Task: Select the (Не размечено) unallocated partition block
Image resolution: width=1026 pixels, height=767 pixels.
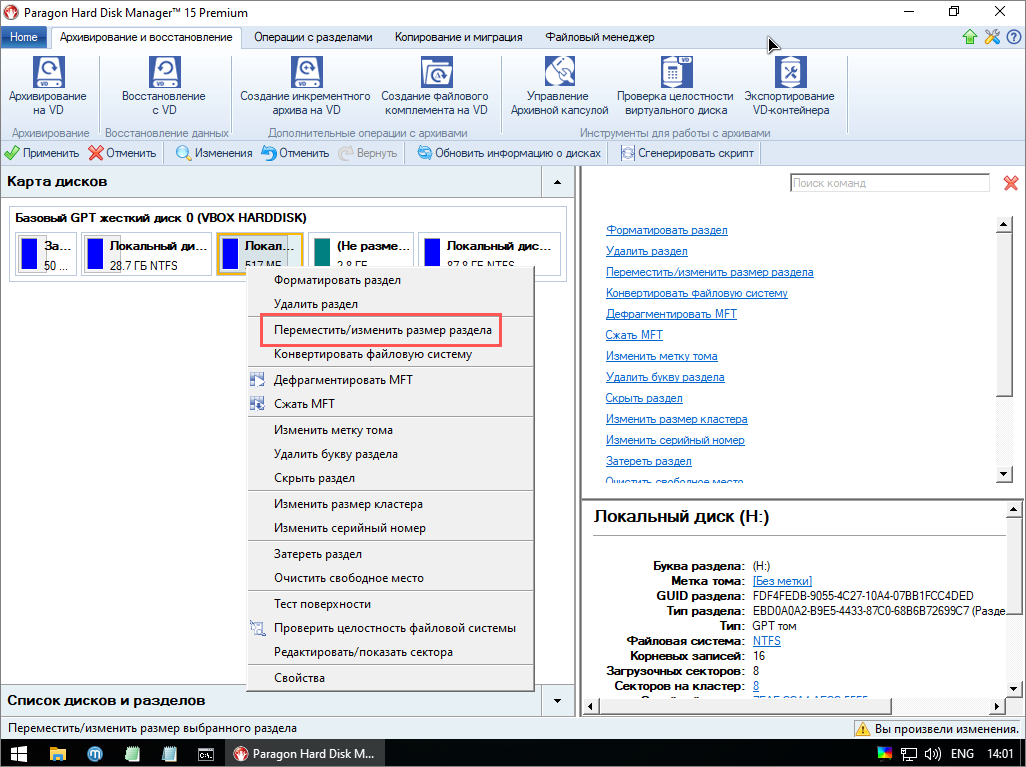Action: pos(361,249)
